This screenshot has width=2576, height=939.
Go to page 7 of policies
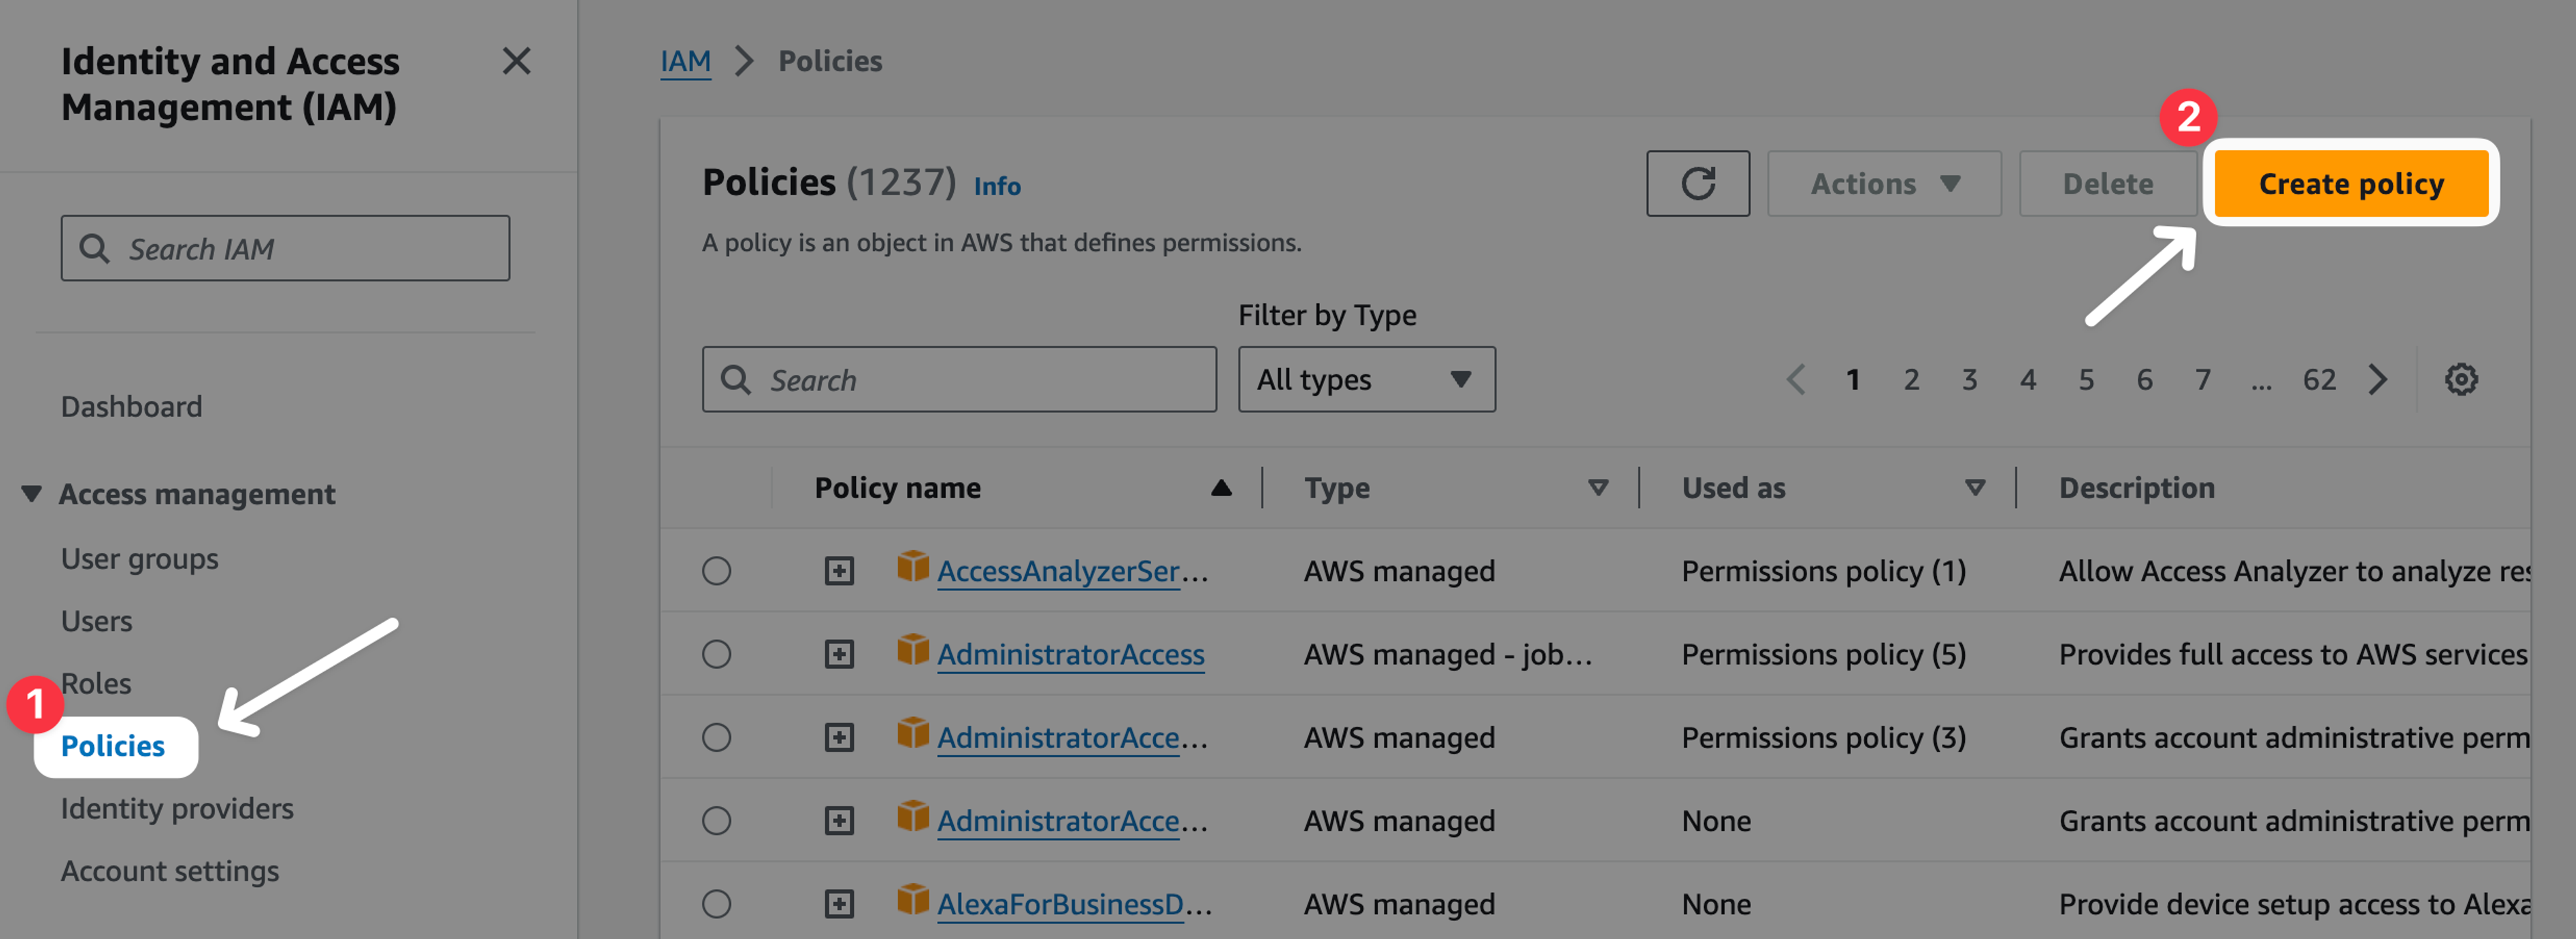[2203, 379]
